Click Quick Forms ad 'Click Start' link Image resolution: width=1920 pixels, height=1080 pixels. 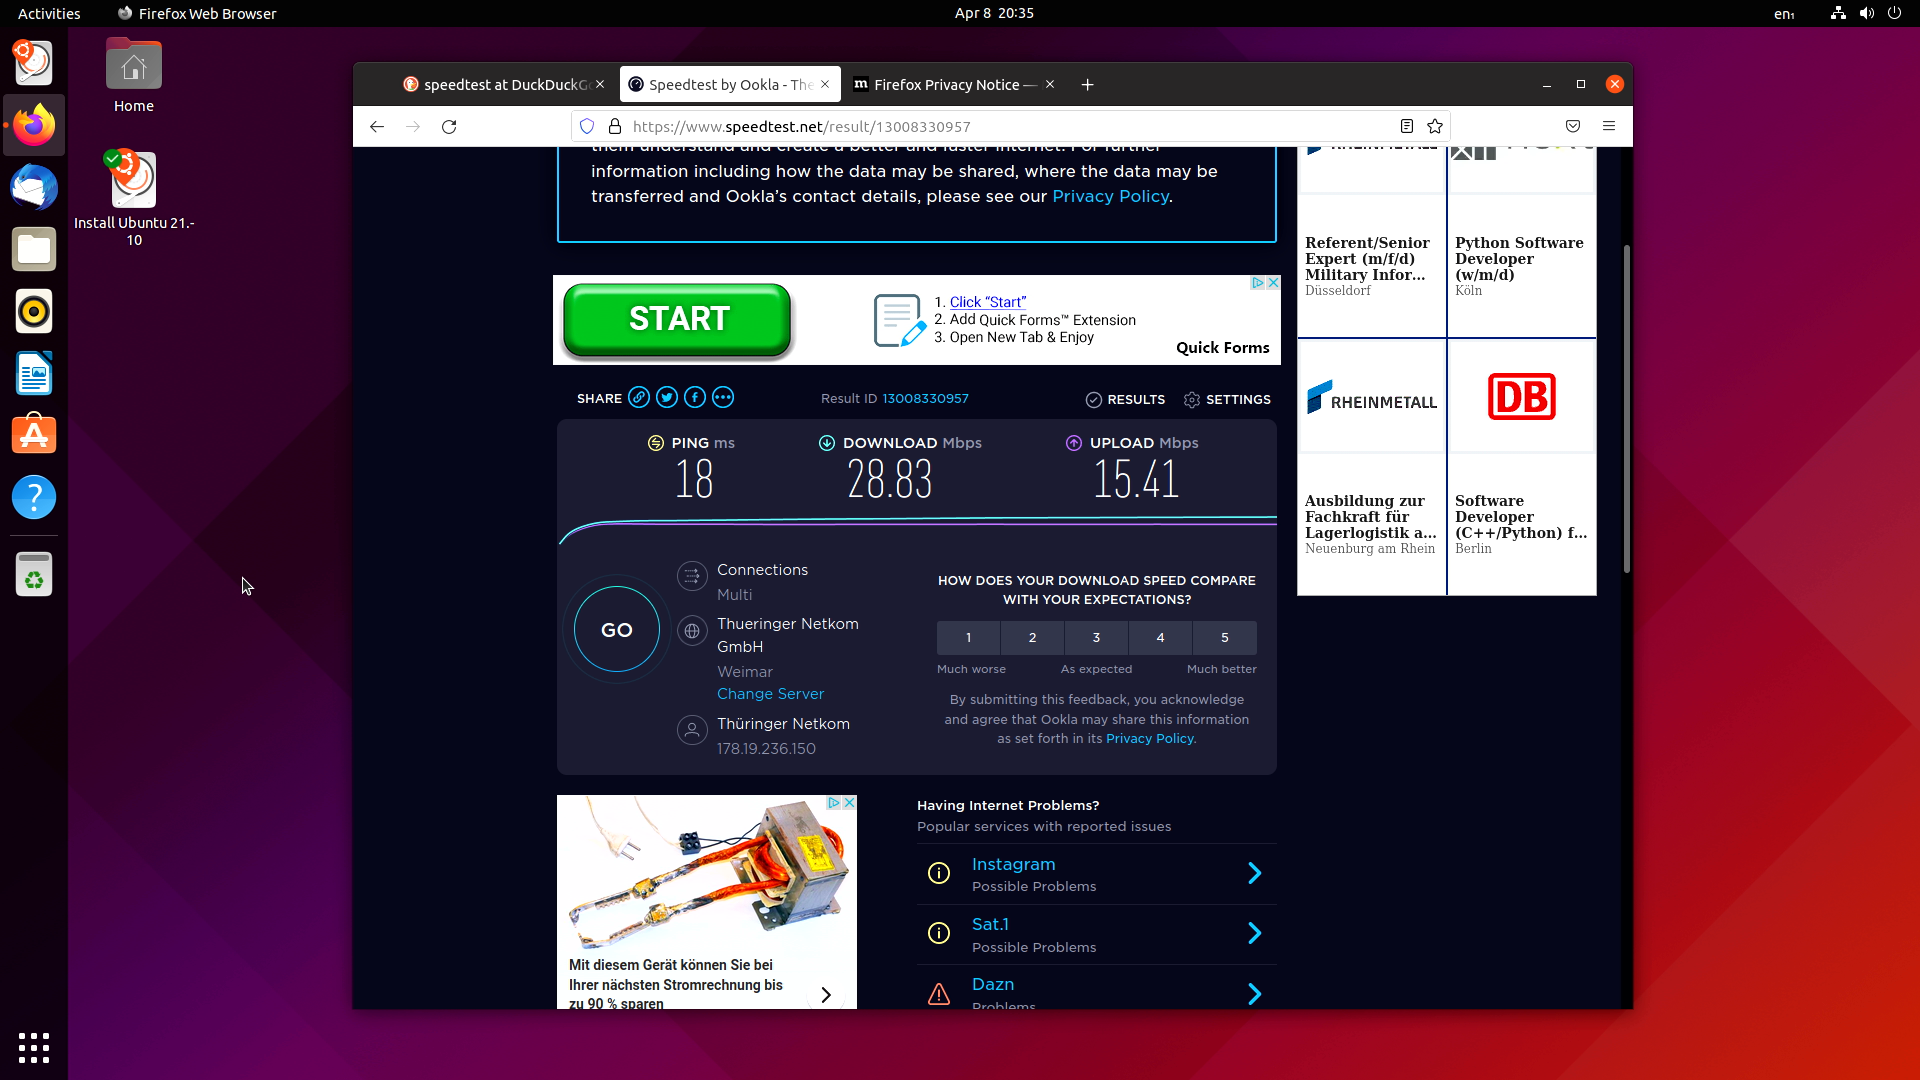tap(987, 302)
